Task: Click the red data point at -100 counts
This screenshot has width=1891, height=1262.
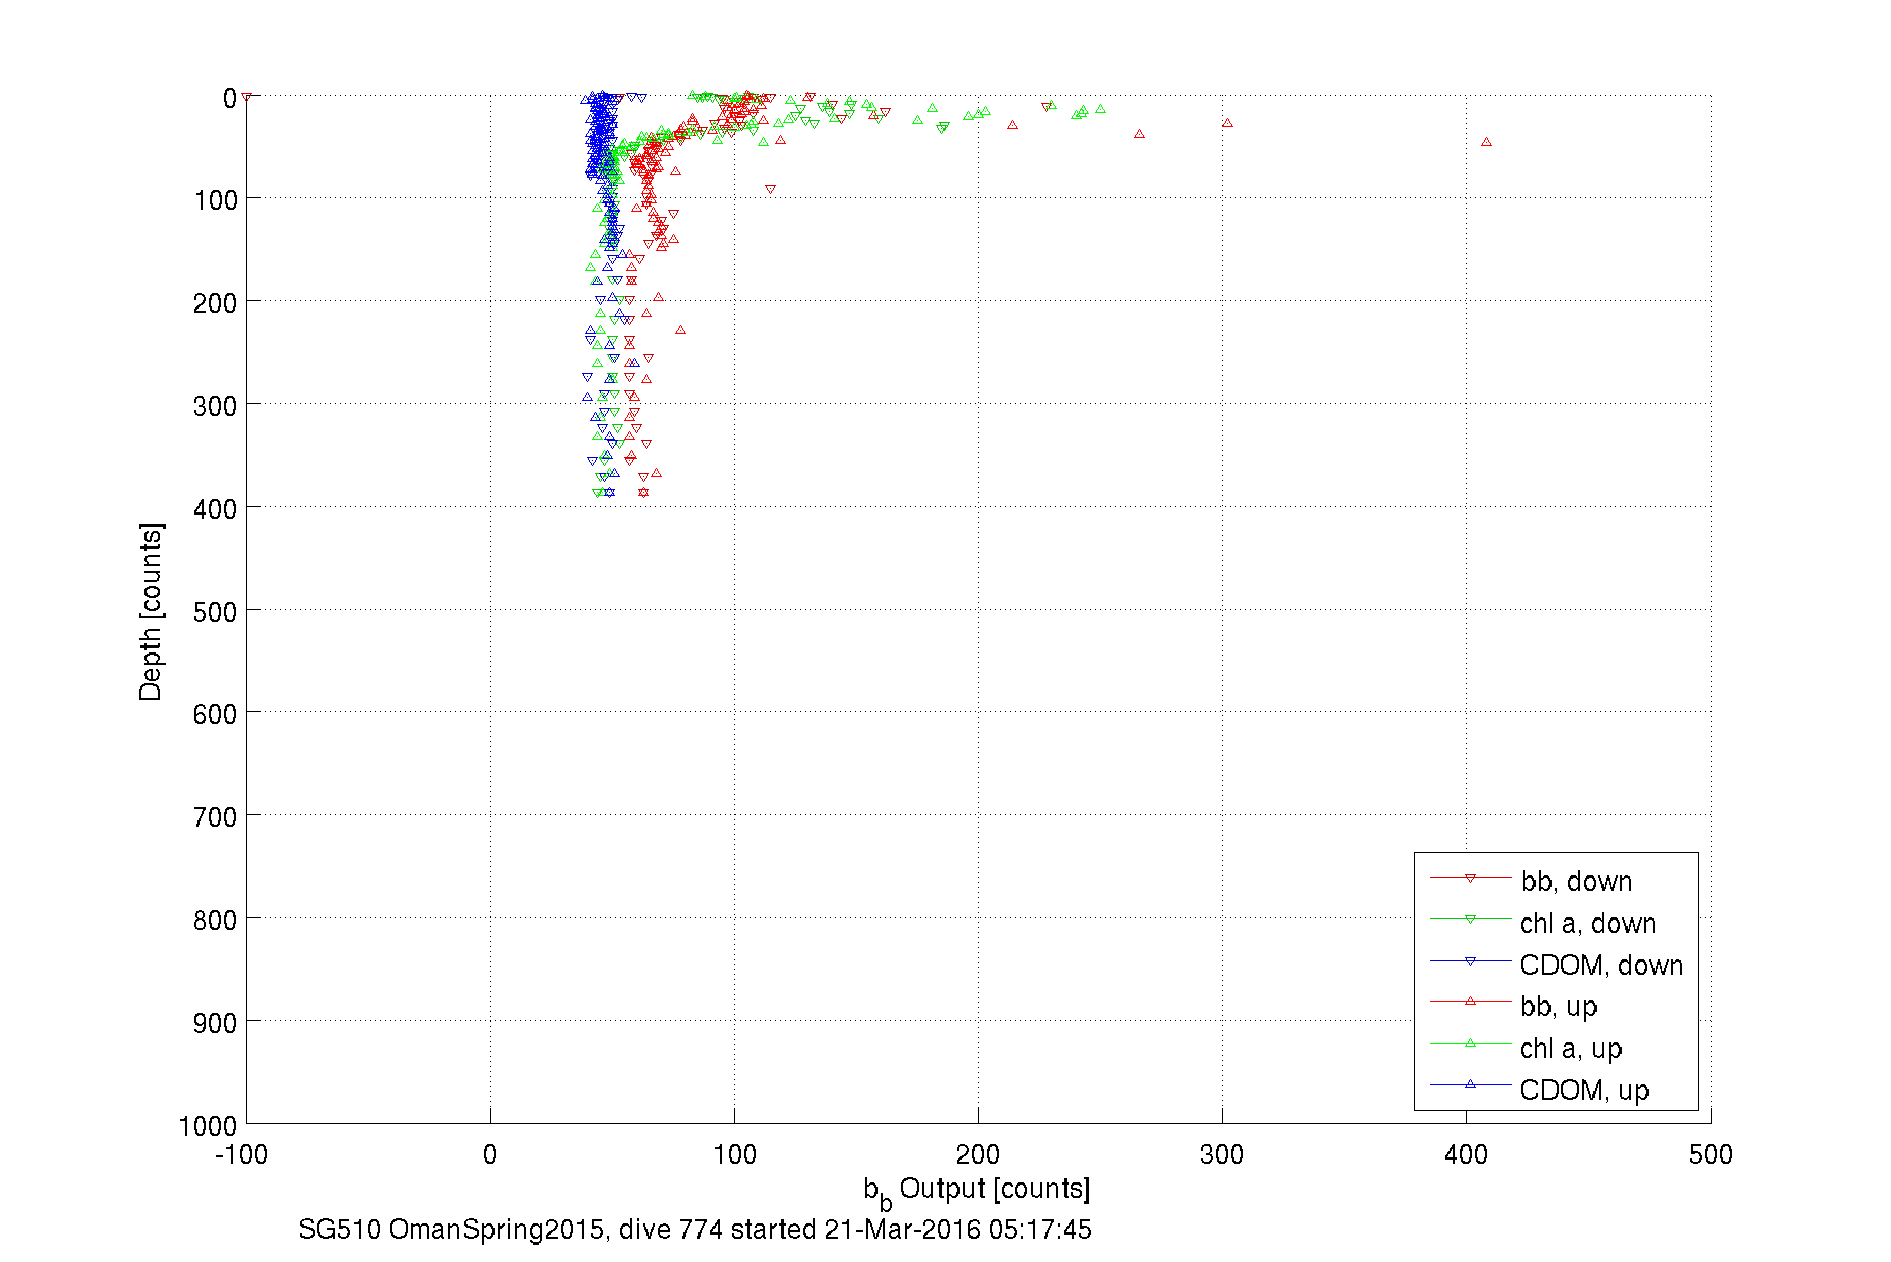Action: 246,97
